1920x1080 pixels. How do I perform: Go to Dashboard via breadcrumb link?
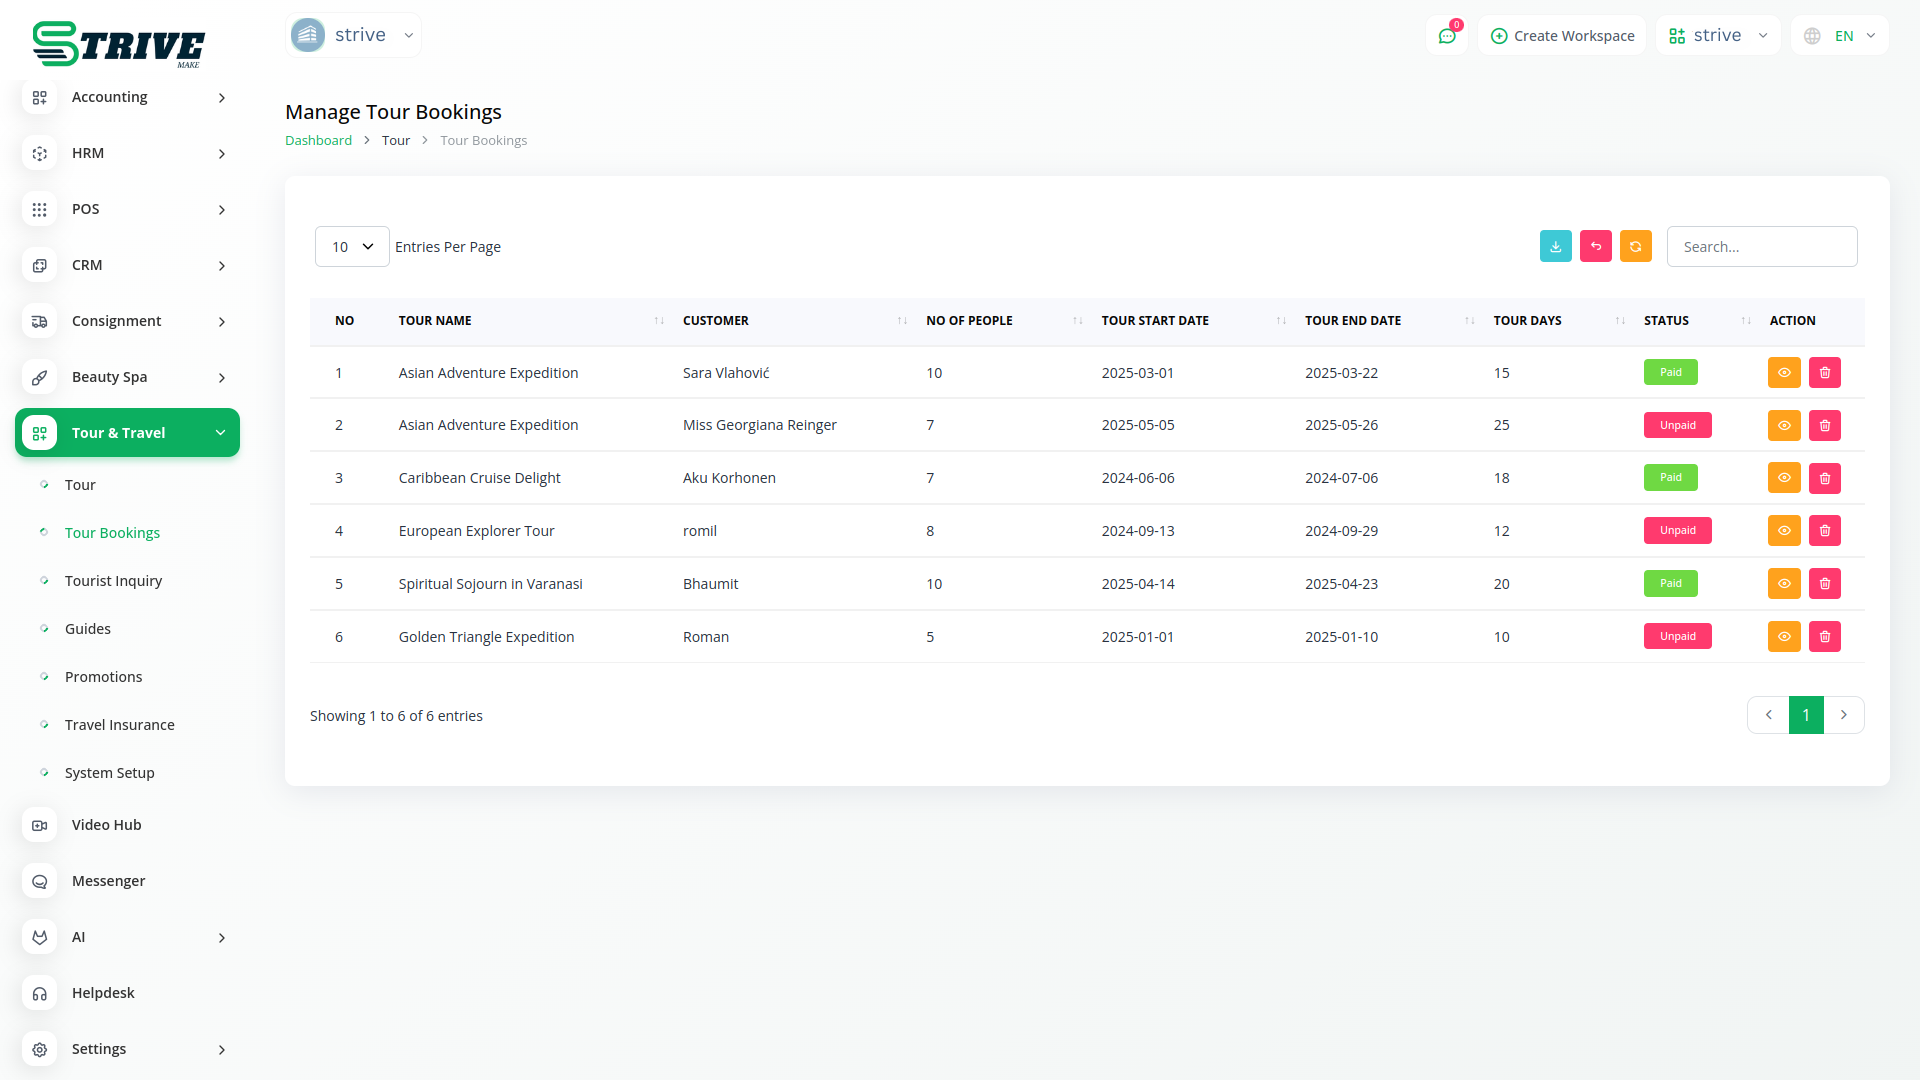(x=318, y=141)
